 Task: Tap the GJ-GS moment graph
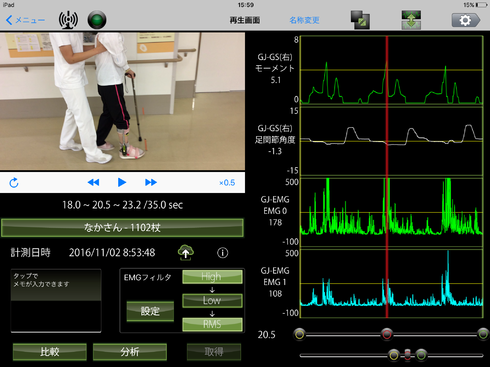392,70
